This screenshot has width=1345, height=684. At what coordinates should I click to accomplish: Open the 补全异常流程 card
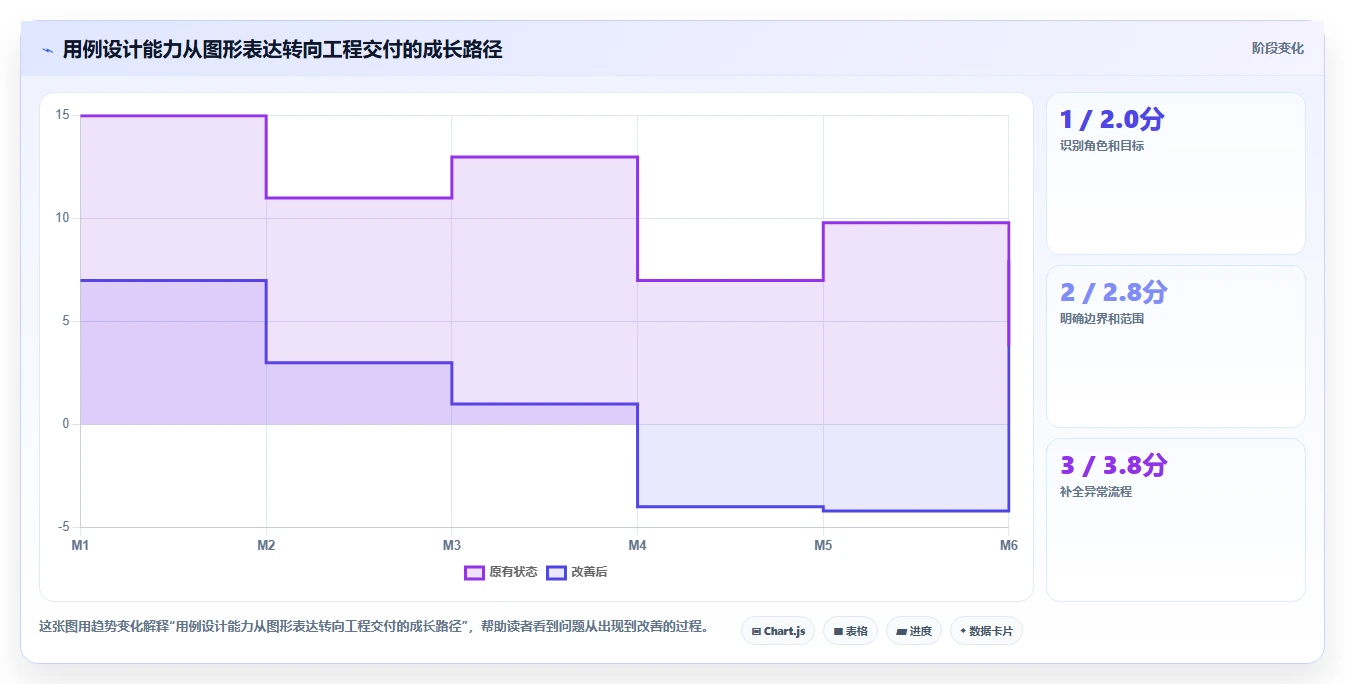pos(1176,520)
